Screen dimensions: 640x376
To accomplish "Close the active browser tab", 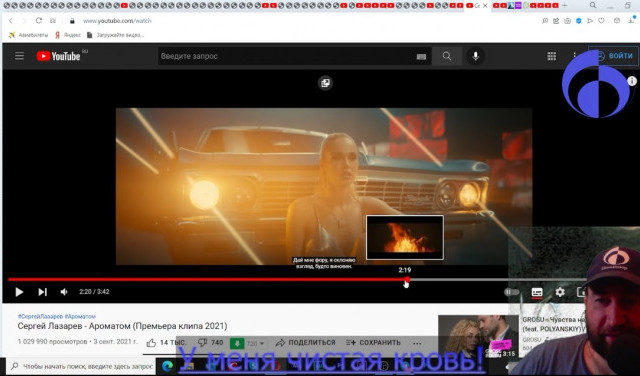I will coord(485,6).
